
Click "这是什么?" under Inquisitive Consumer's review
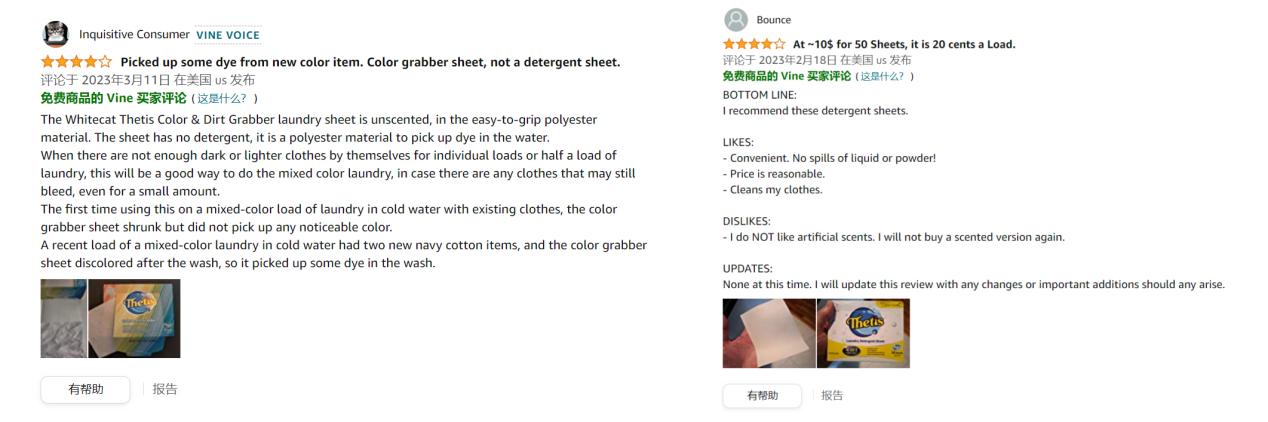226,98
